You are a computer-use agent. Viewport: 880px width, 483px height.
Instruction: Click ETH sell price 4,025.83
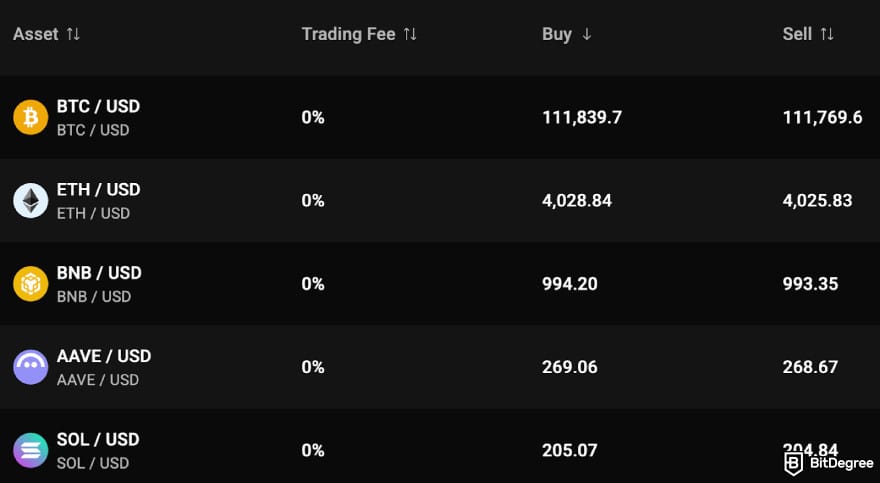pos(817,201)
